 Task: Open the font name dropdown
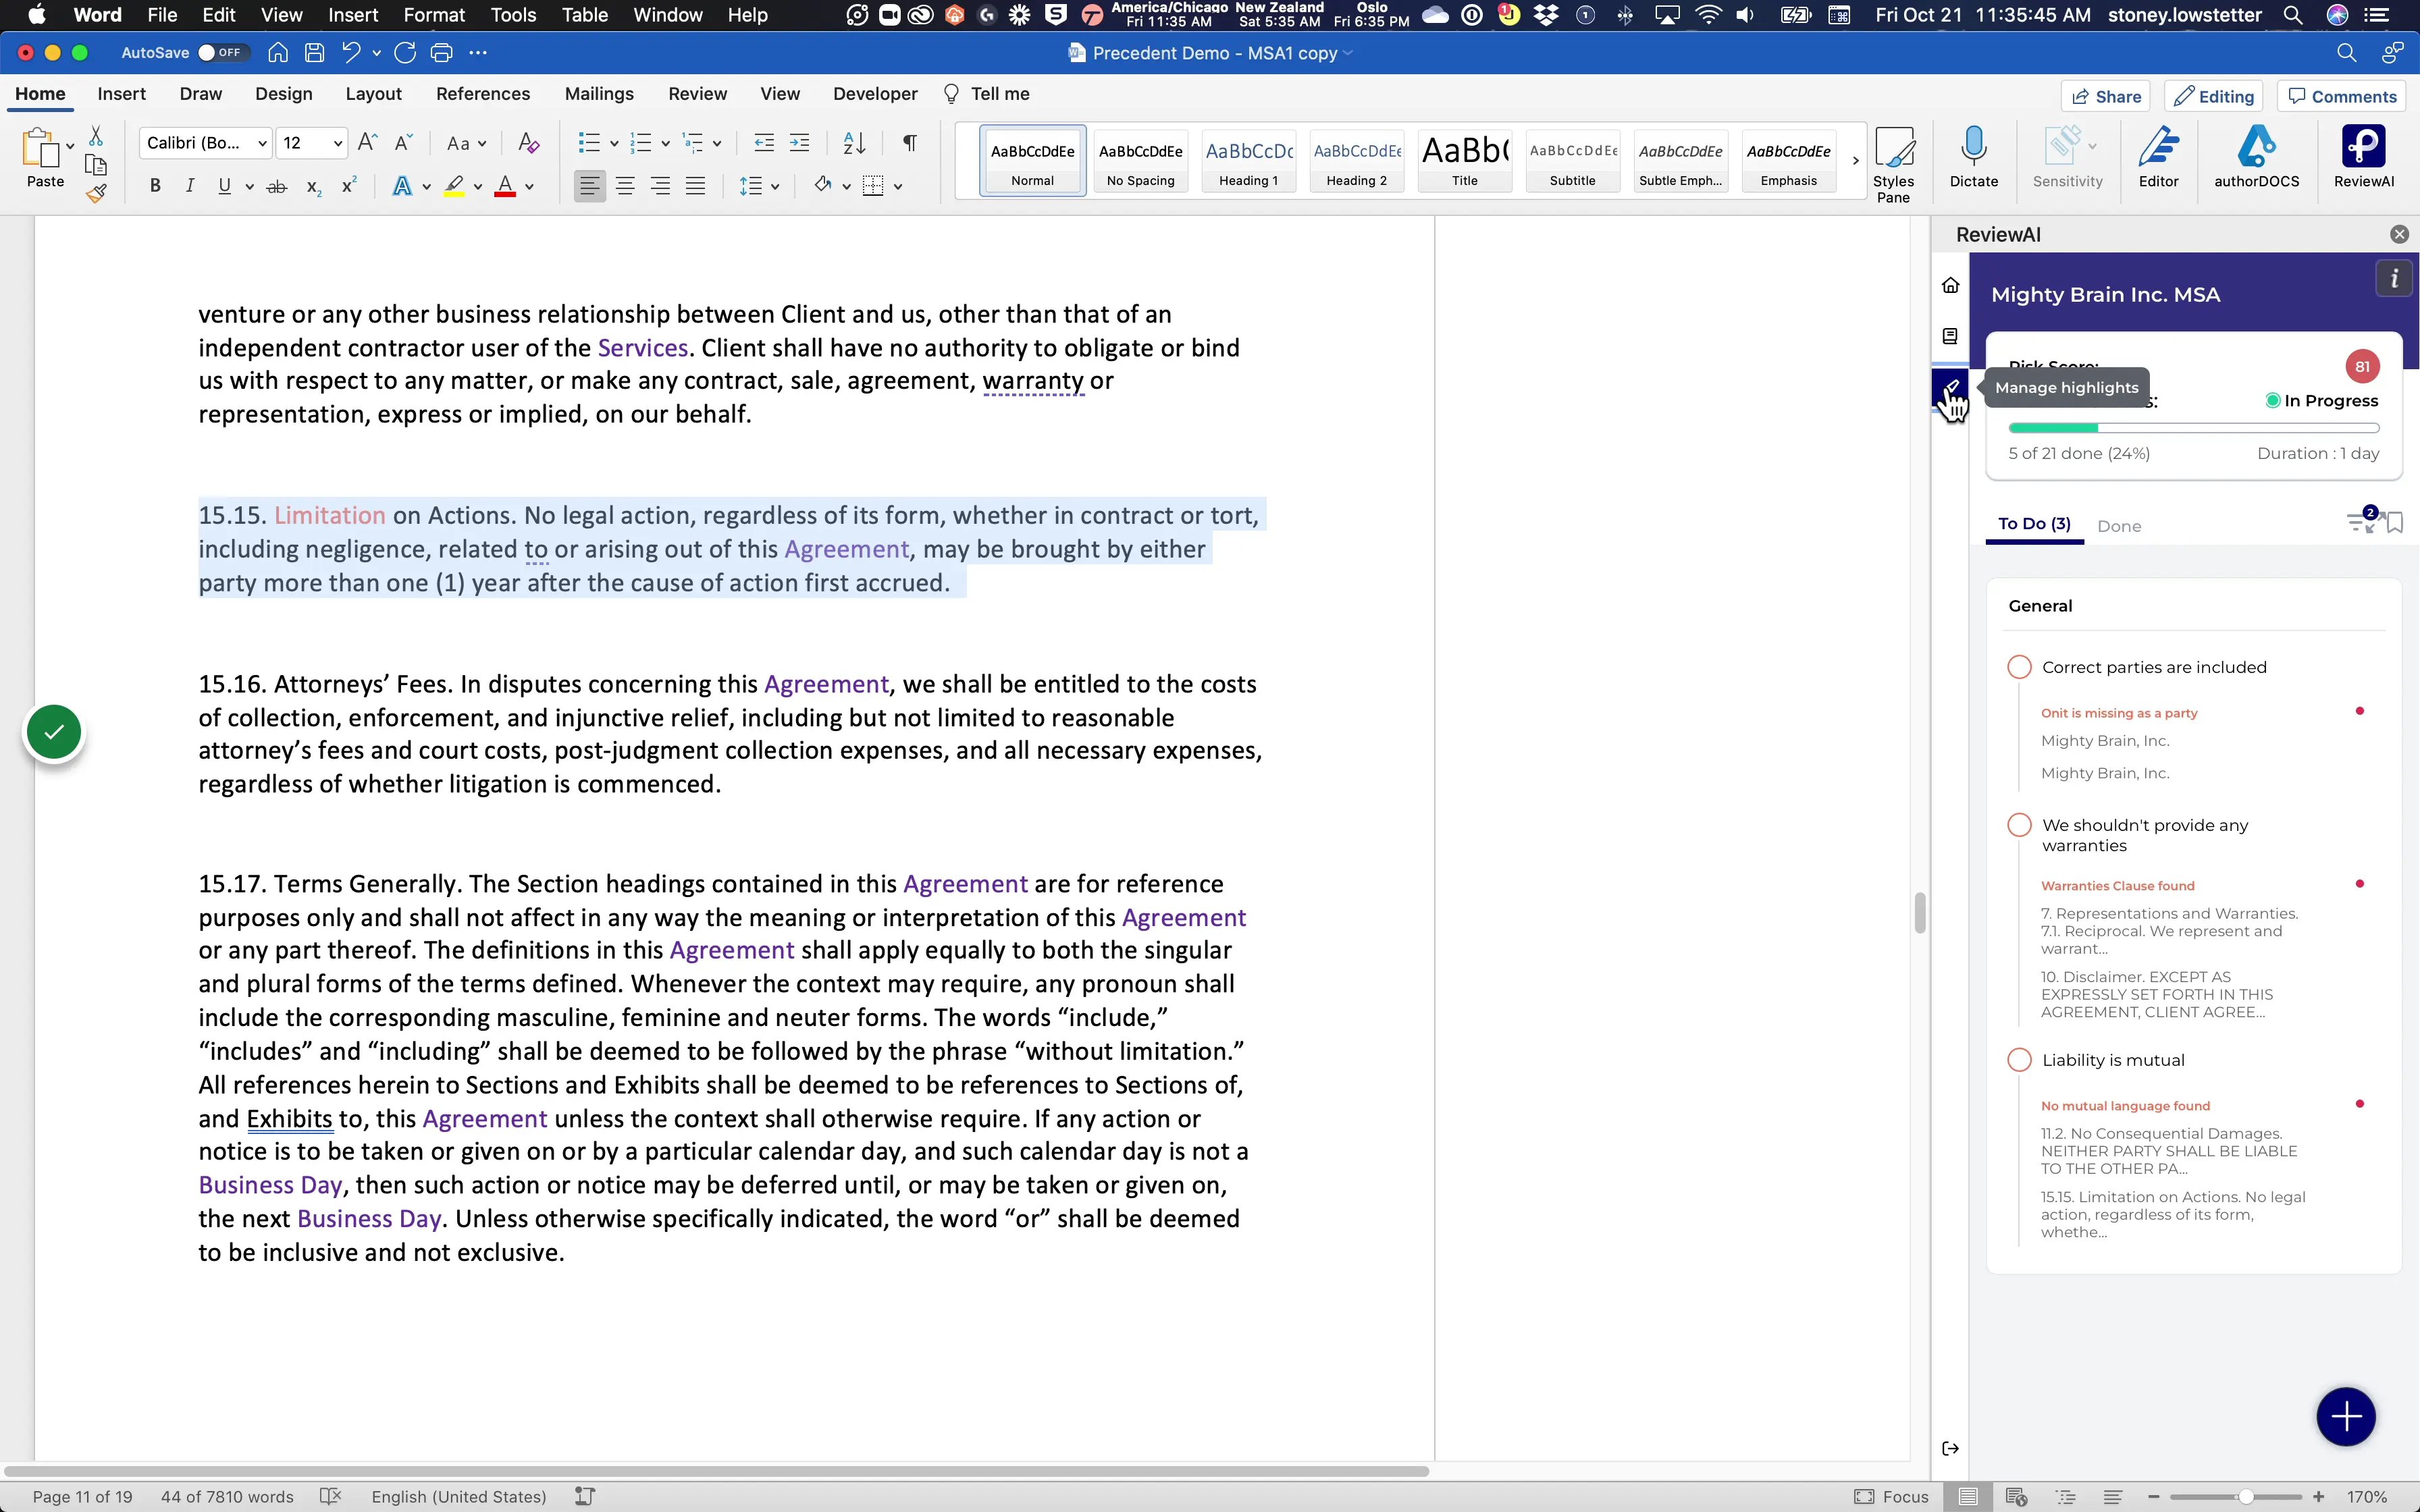262,143
